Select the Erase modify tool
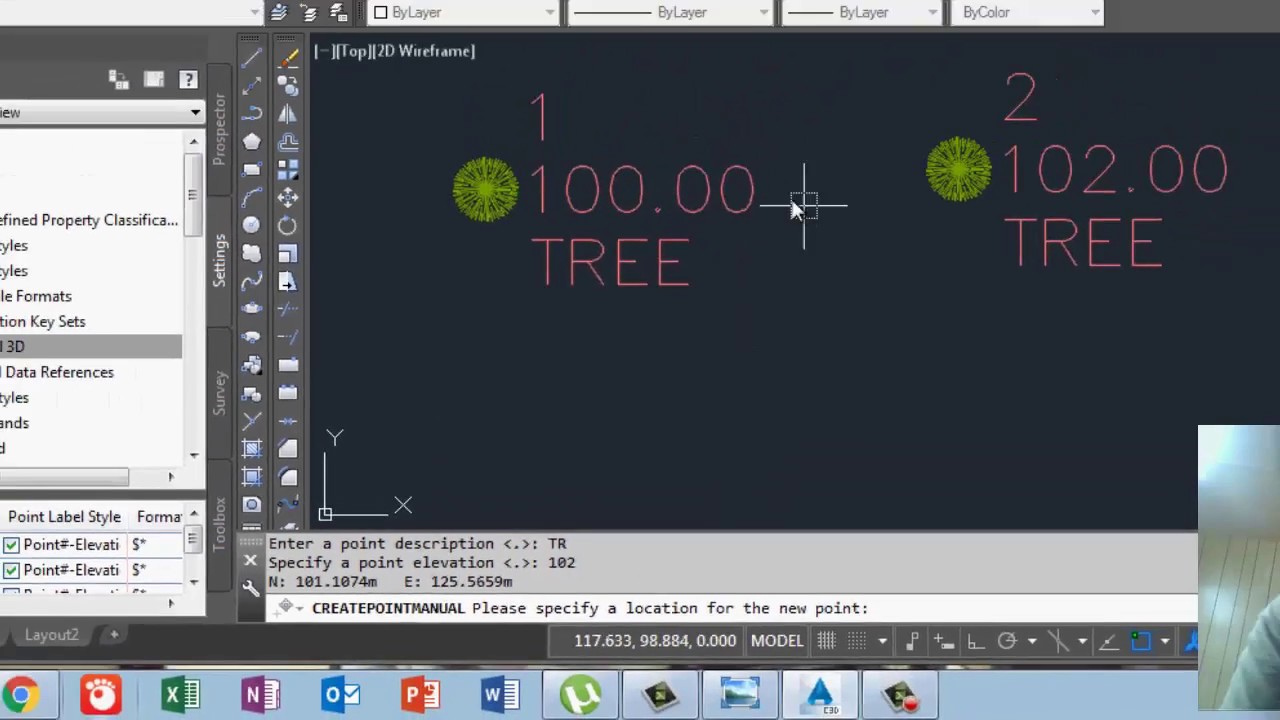 (x=288, y=58)
